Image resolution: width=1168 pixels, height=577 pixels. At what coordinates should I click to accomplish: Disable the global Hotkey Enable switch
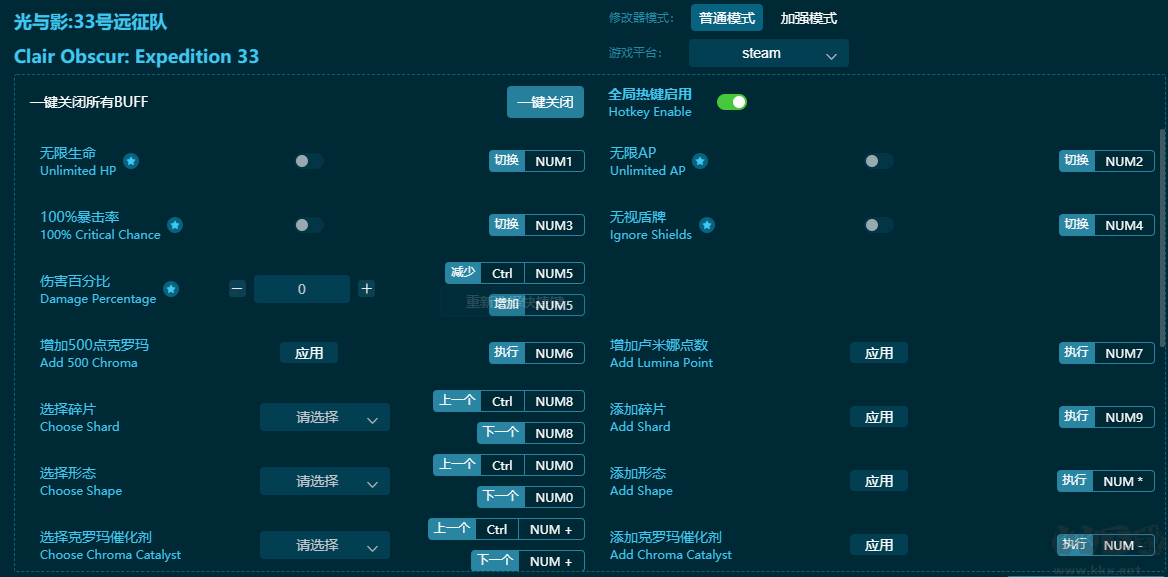(731, 102)
